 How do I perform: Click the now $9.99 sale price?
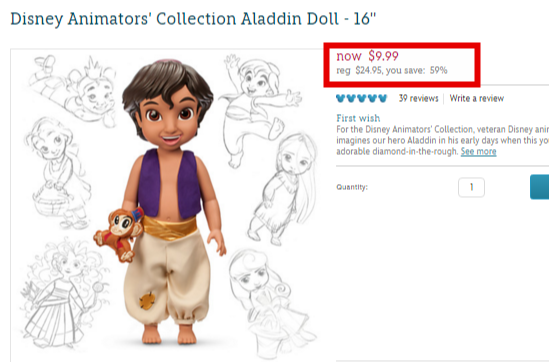367,56
